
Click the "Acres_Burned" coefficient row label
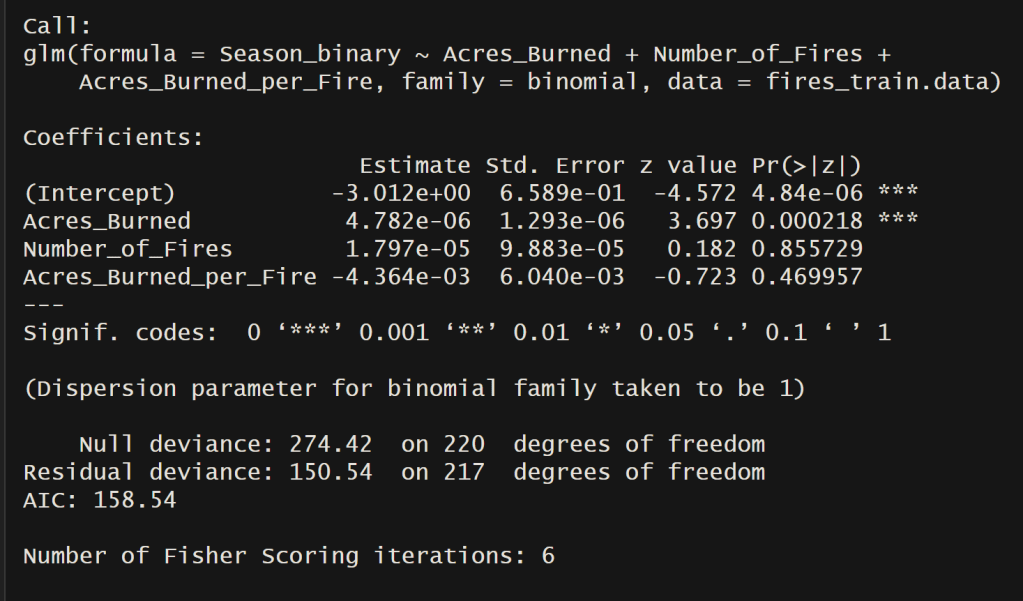(106, 220)
